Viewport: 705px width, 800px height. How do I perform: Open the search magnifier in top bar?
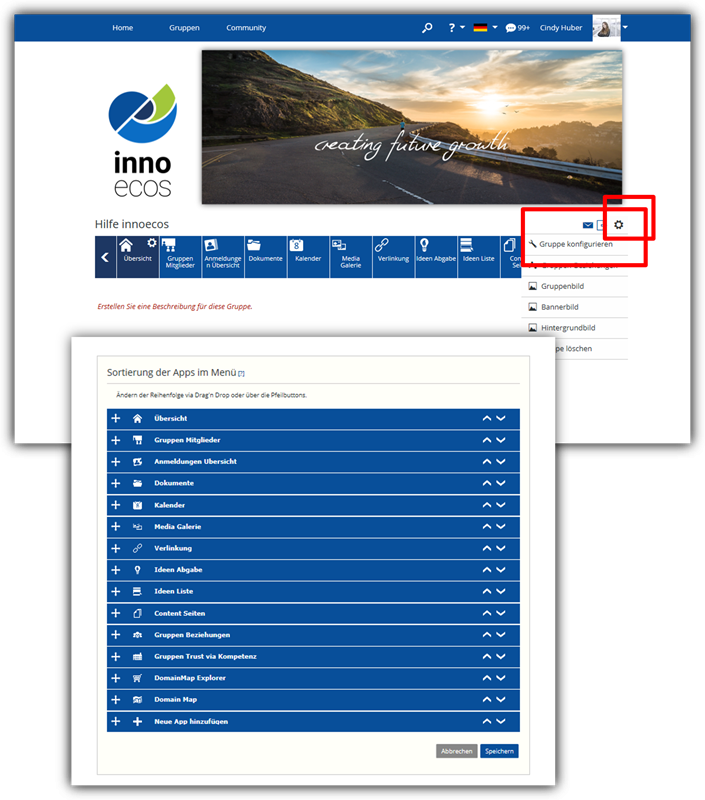pos(427,28)
